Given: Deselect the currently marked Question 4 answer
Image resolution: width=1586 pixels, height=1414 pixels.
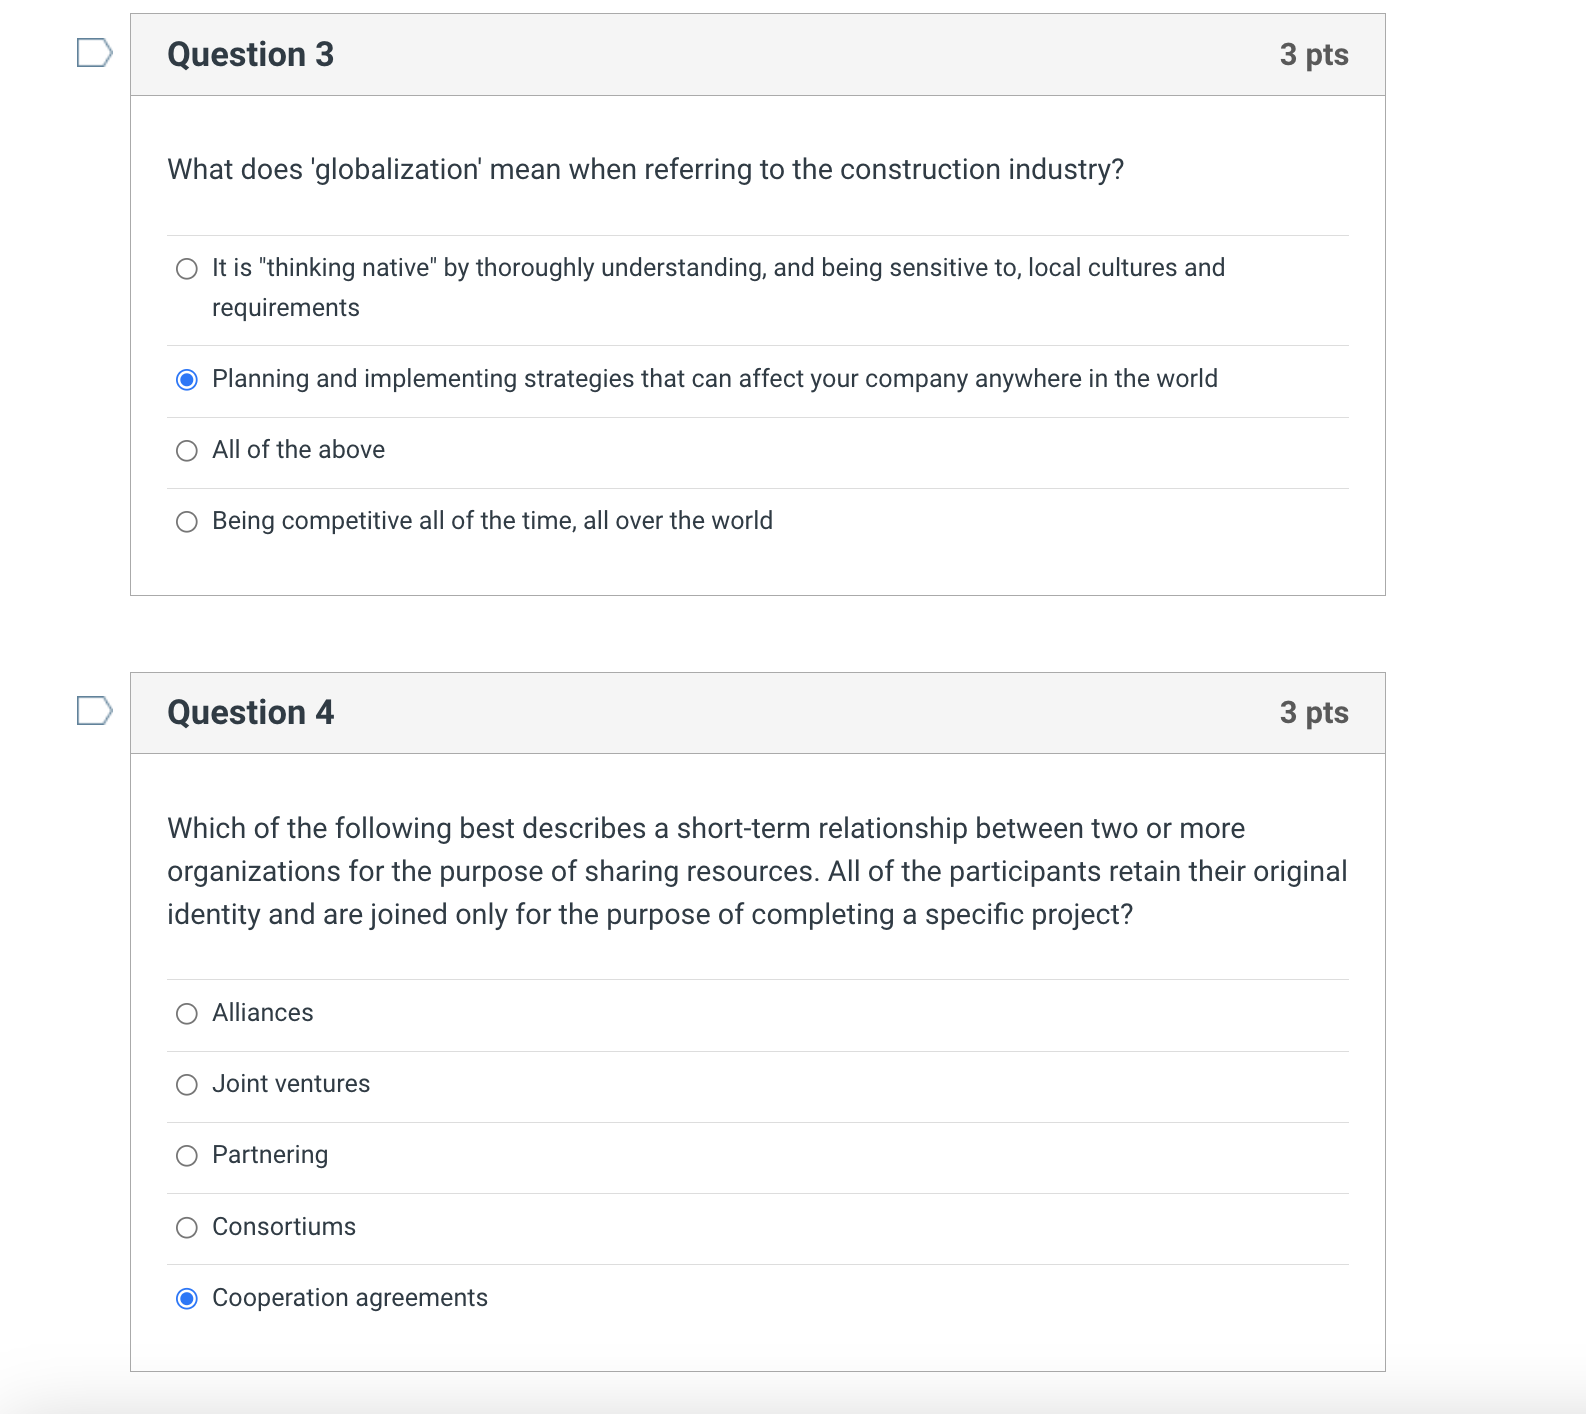Looking at the screenshot, I should pos(186,1298).
